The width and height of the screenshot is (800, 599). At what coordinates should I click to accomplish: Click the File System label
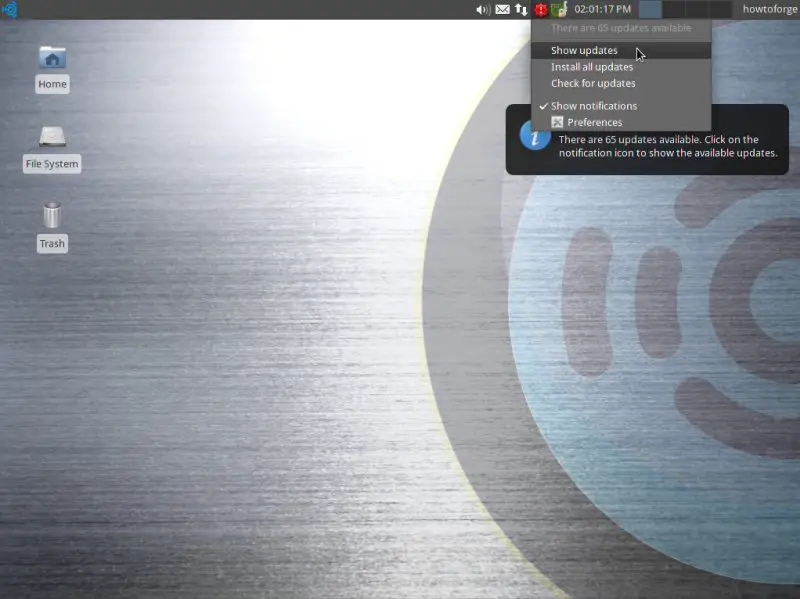click(x=52, y=164)
